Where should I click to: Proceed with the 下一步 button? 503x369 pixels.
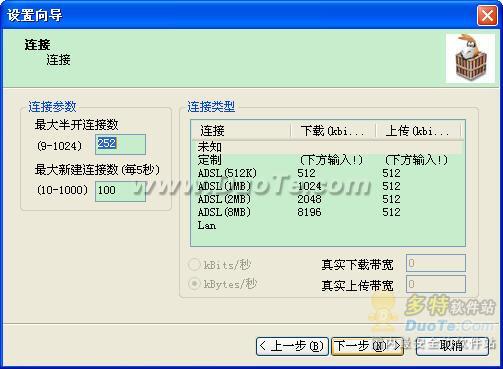click(x=368, y=346)
